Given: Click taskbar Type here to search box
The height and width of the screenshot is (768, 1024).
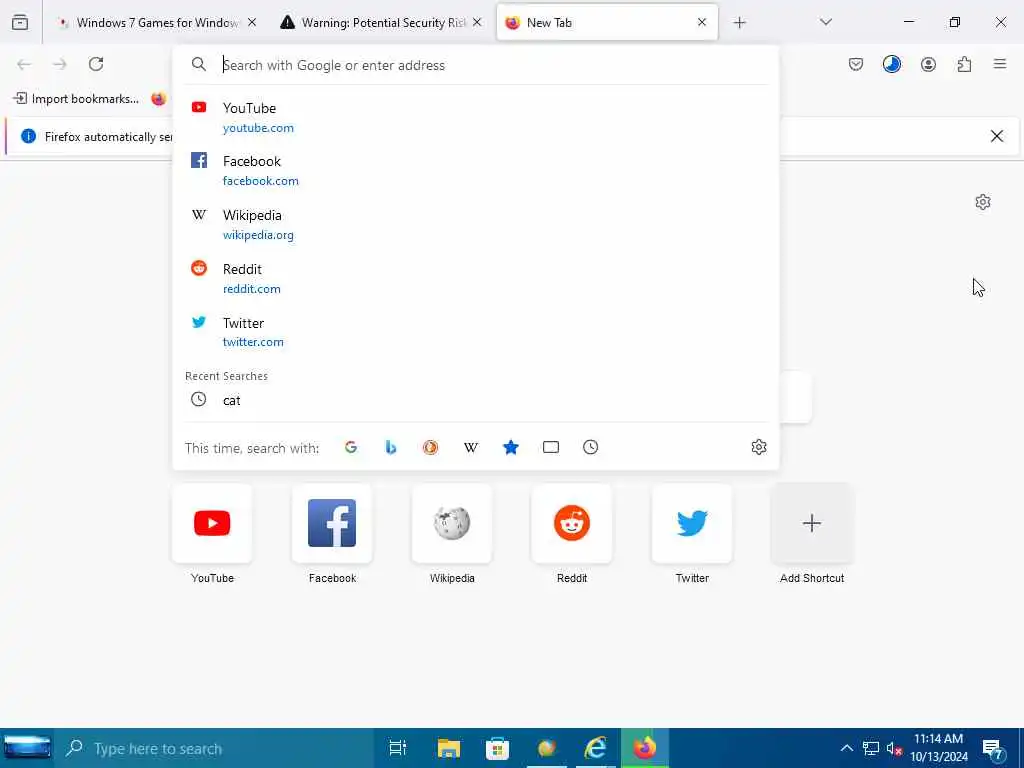Looking at the screenshot, I should click(214, 748).
